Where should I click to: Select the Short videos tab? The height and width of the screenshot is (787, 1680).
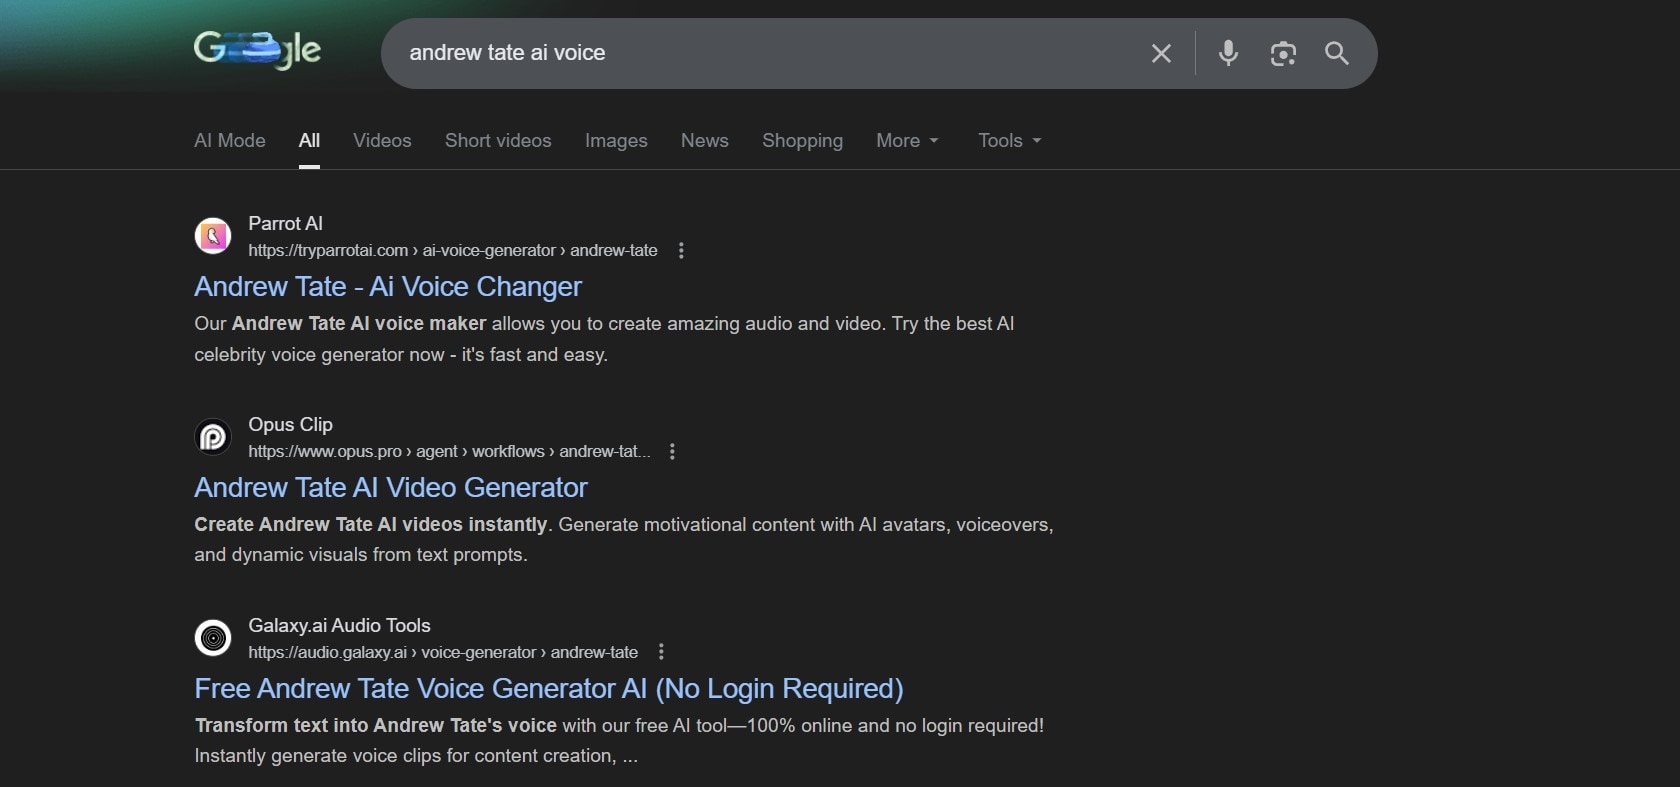point(498,141)
